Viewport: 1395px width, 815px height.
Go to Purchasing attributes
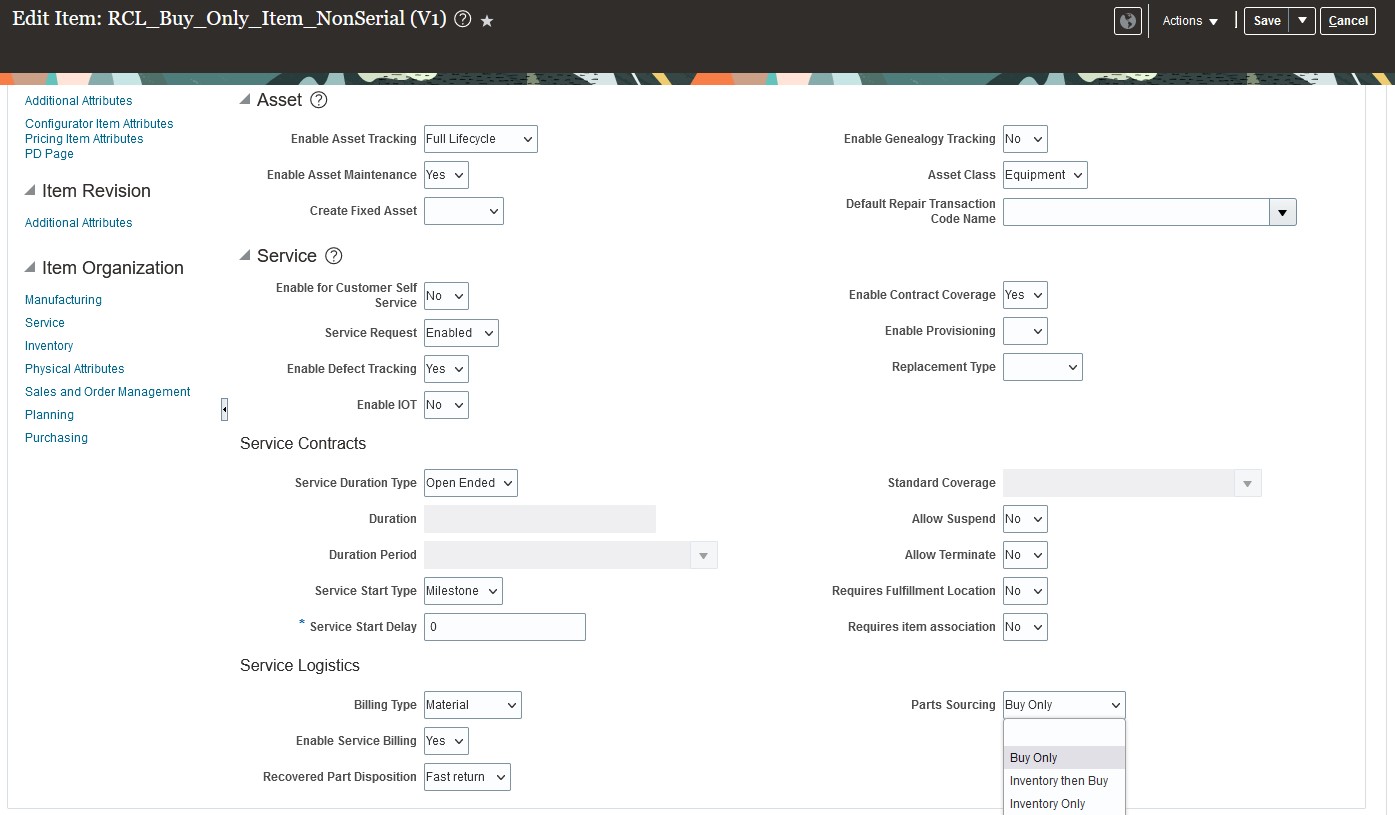[x=56, y=438]
